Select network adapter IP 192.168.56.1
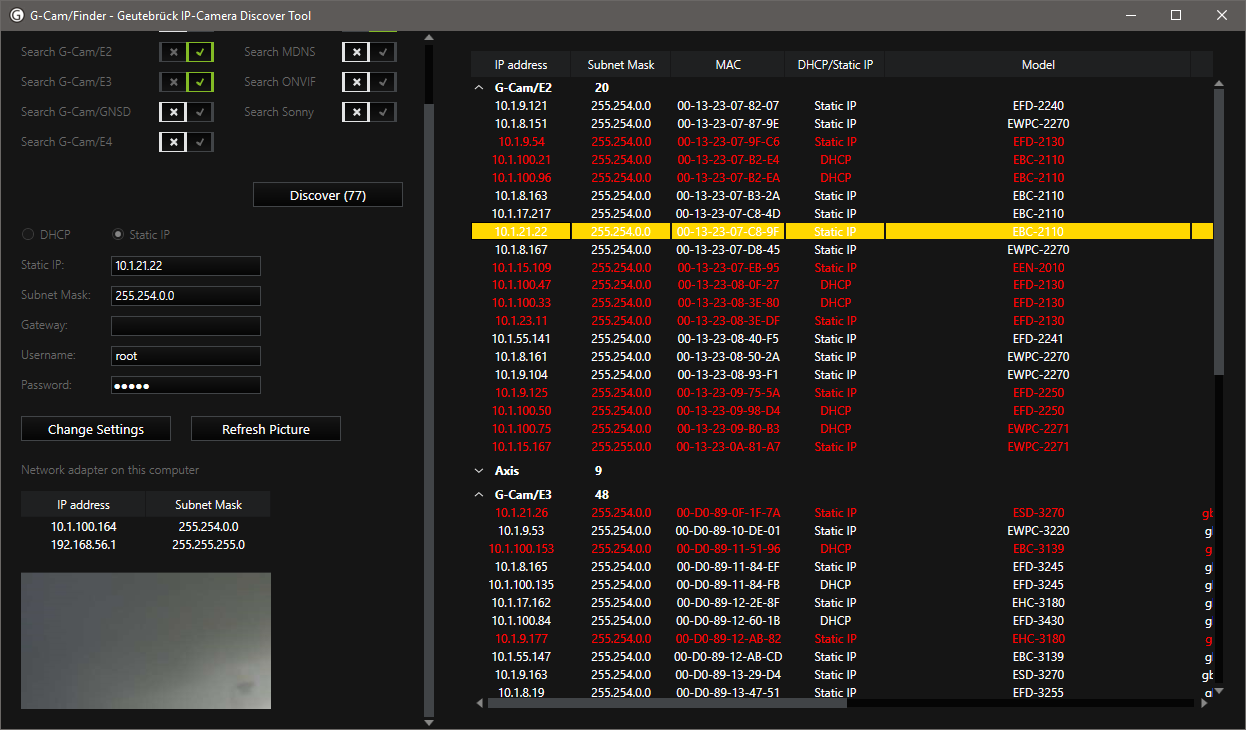The width and height of the screenshot is (1246, 730). click(84, 545)
